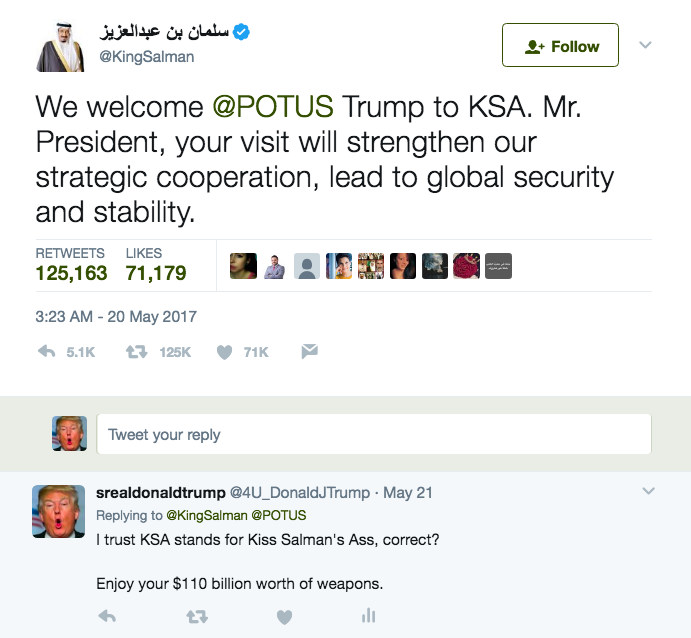Send main tweet via direct message
The height and width of the screenshot is (638, 691).
pyautogui.click(x=310, y=351)
